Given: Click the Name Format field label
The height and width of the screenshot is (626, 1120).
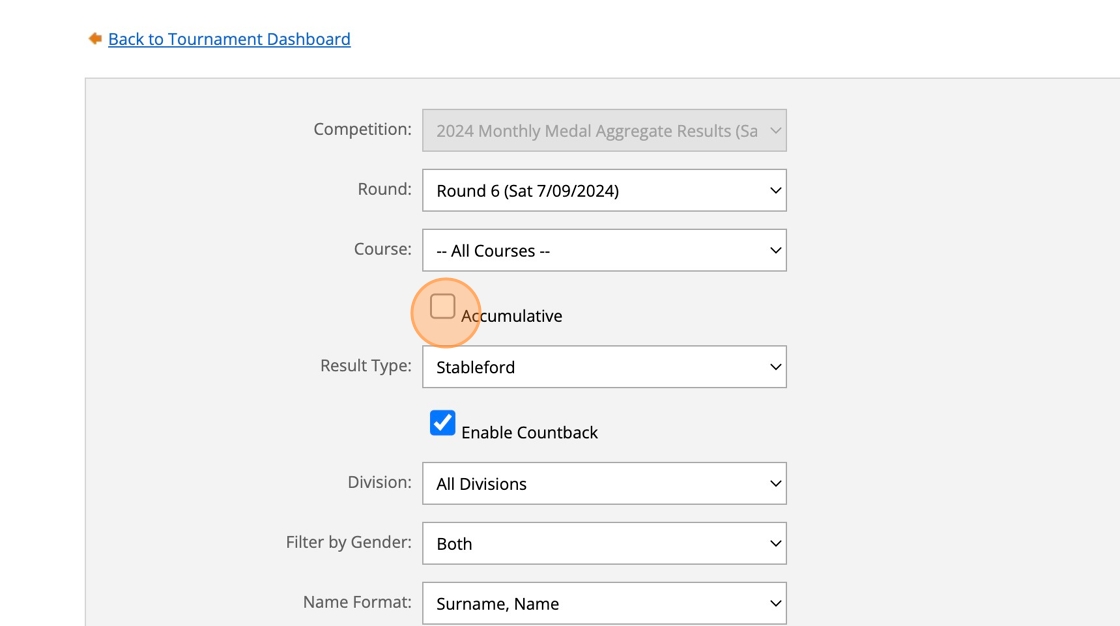Looking at the screenshot, I should coord(357,602).
